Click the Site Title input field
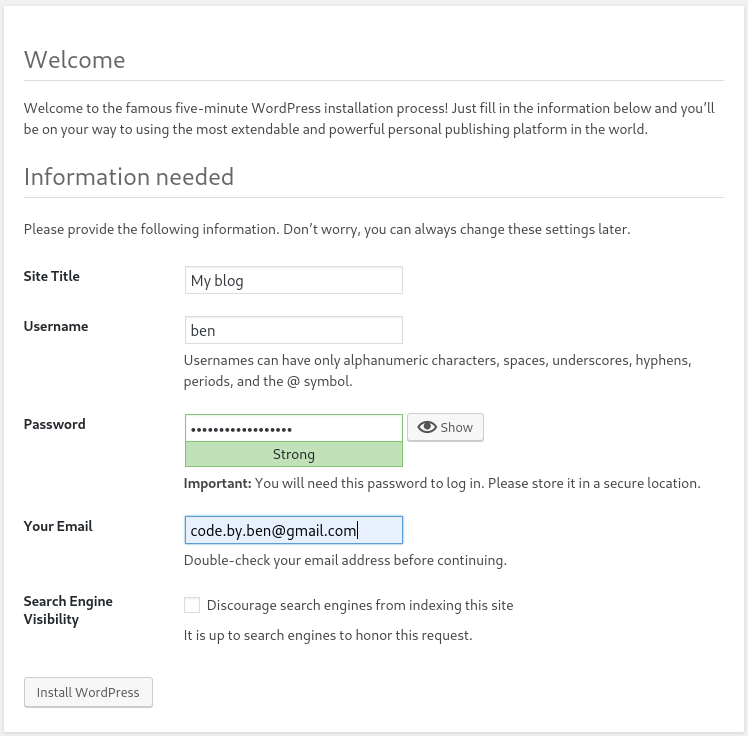This screenshot has height=736, width=748. (293, 280)
